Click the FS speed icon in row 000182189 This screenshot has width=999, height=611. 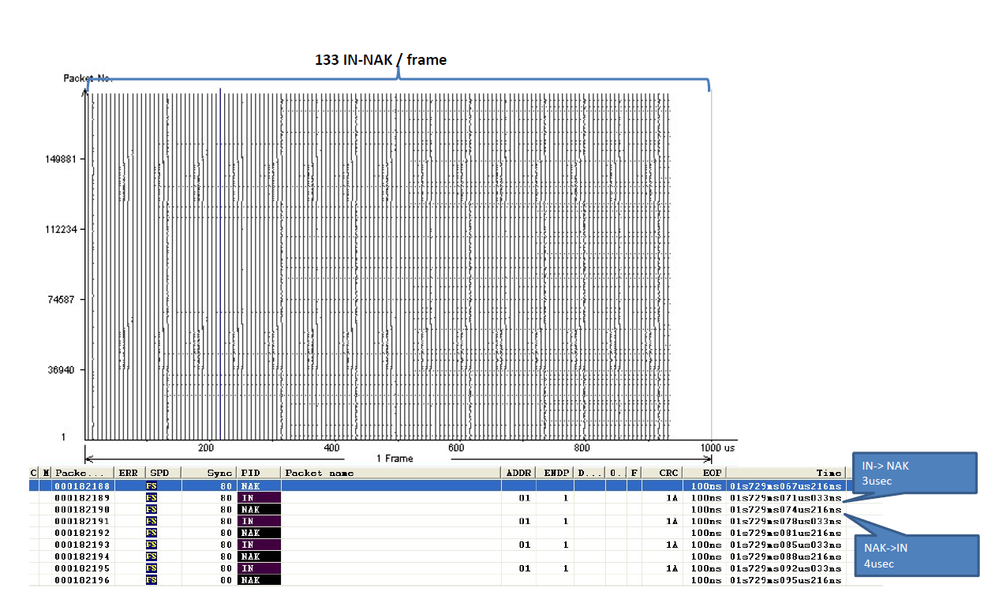(151, 498)
